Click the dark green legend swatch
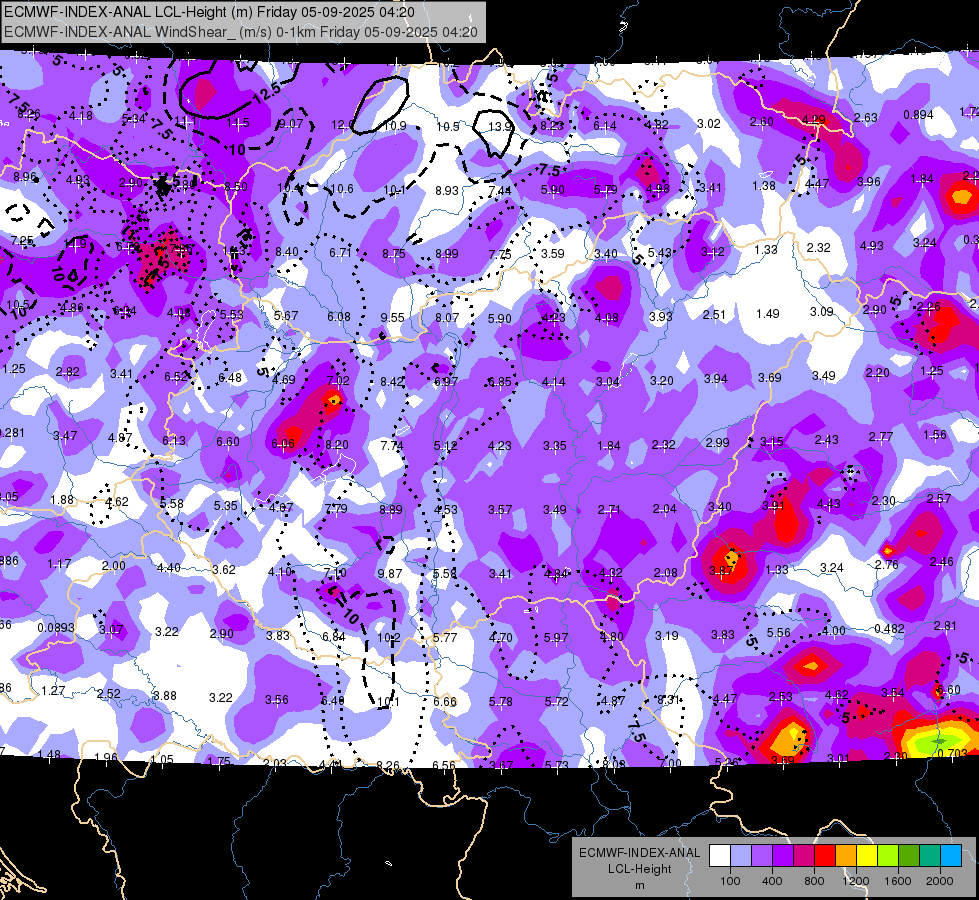Screen dimensions: 979x900 909,856
